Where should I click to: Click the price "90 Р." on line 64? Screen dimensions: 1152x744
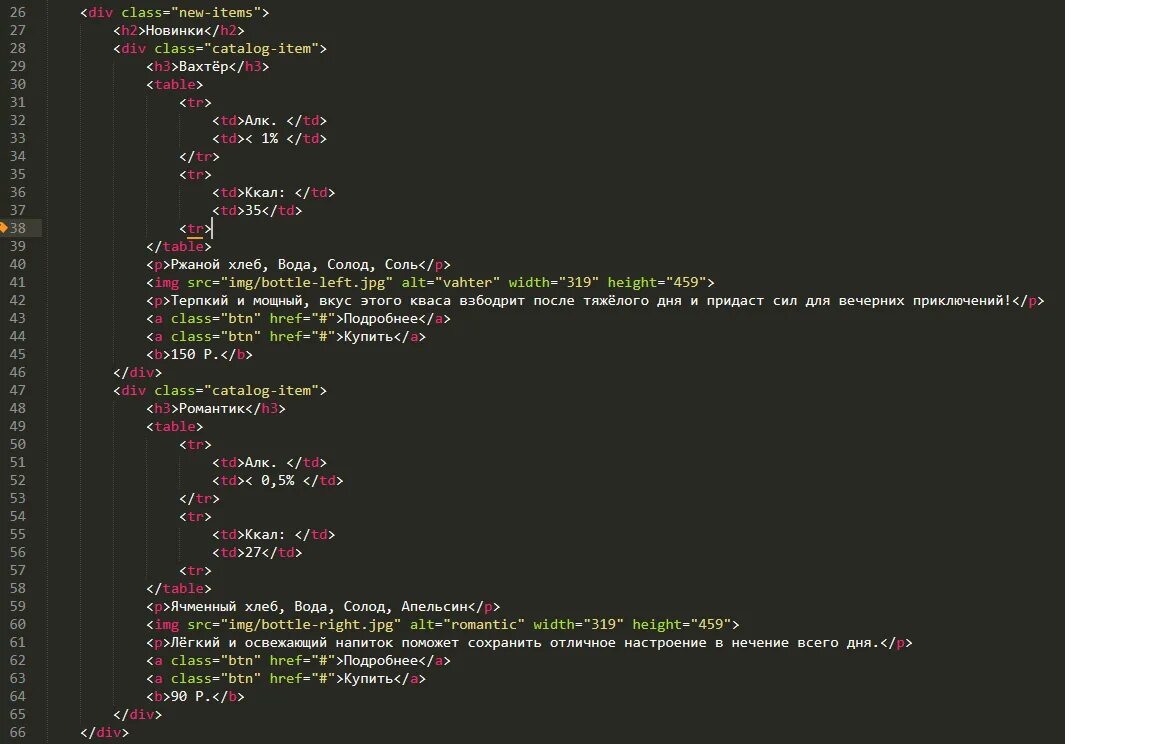(191, 696)
